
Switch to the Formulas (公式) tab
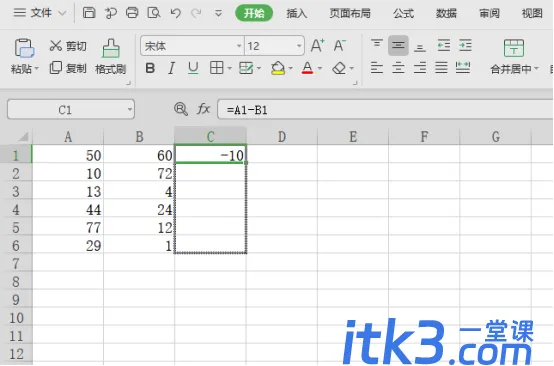tap(403, 13)
